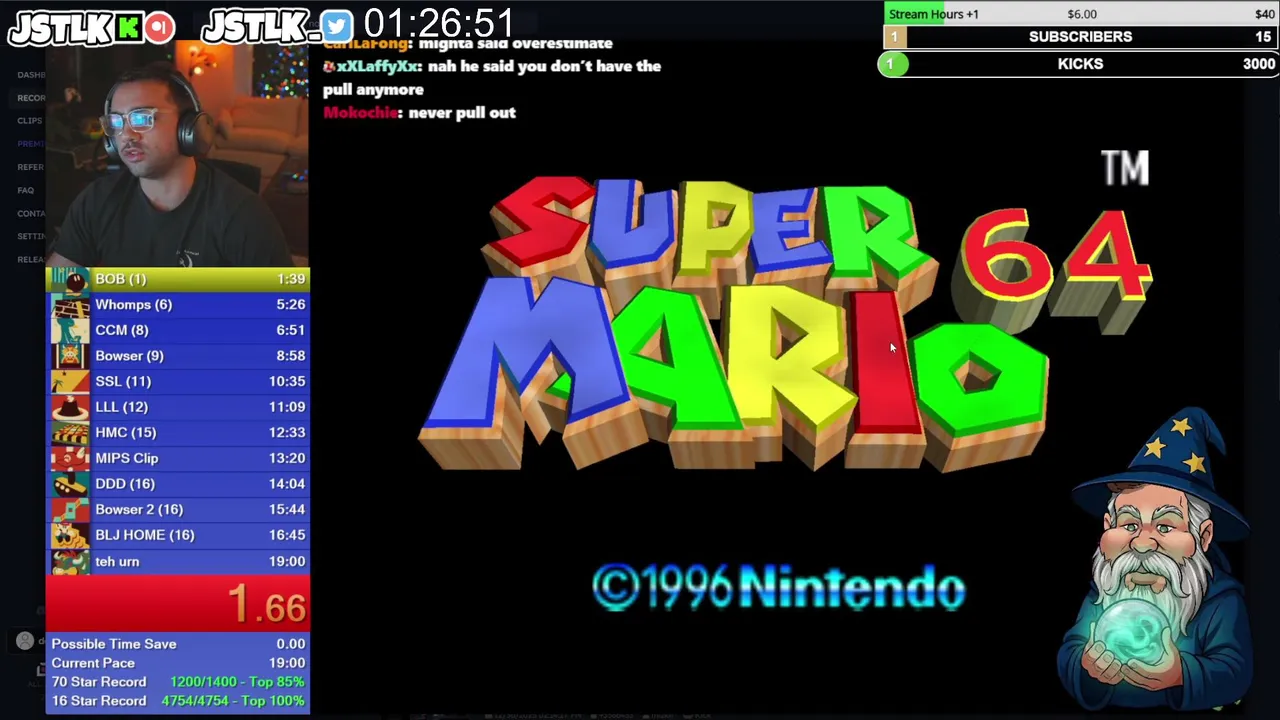Click the Current Pace row
This screenshot has height=720, width=1280.
pos(178,663)
